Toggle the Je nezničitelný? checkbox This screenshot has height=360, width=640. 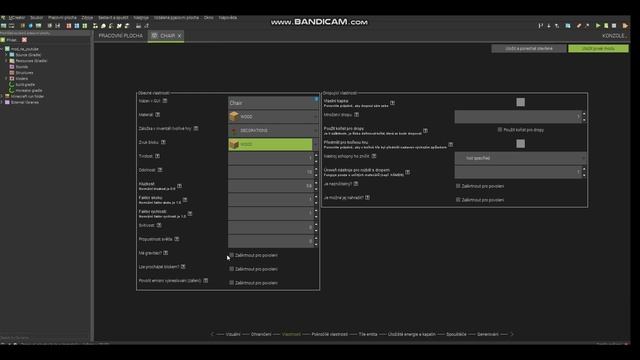[458, 186]
